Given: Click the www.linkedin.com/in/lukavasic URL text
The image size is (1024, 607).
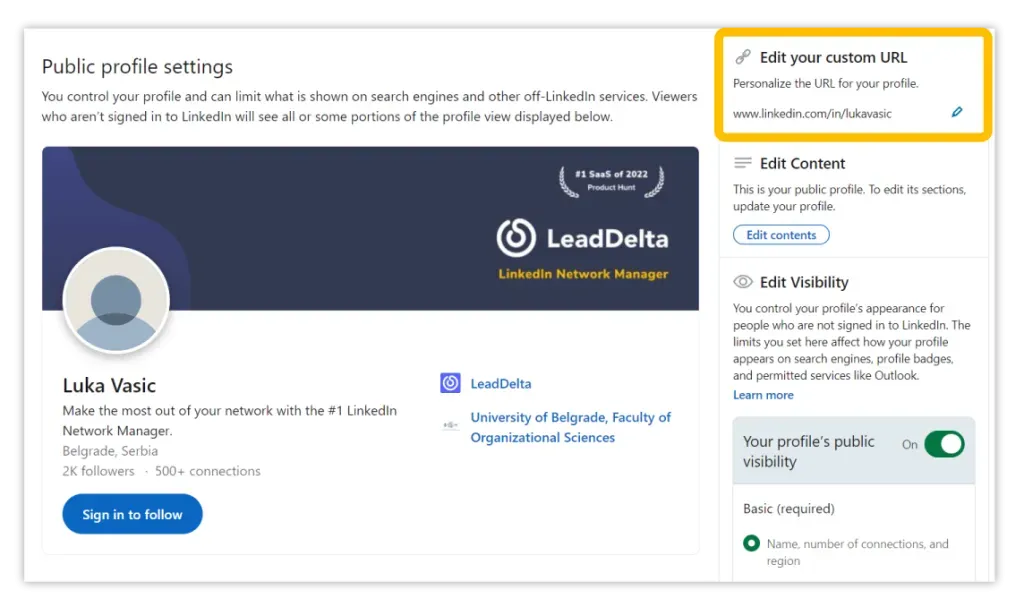Looking at the screenshot, I should 812,114.
